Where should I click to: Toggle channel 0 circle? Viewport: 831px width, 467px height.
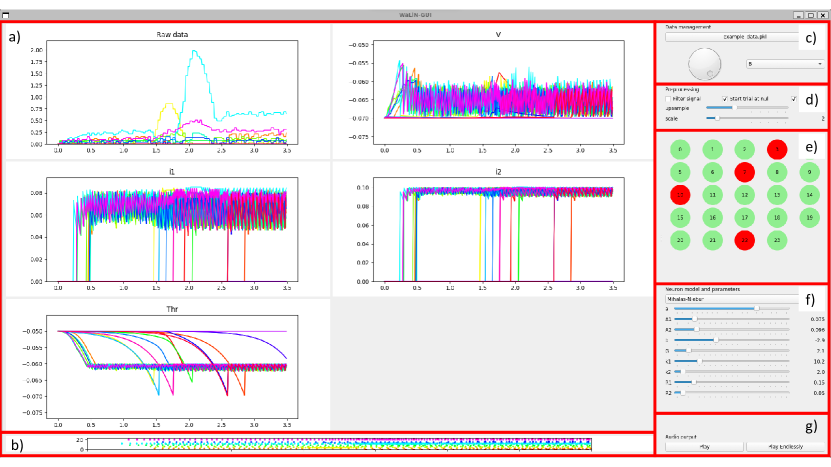pyautogui.click(x=680, y=149)
